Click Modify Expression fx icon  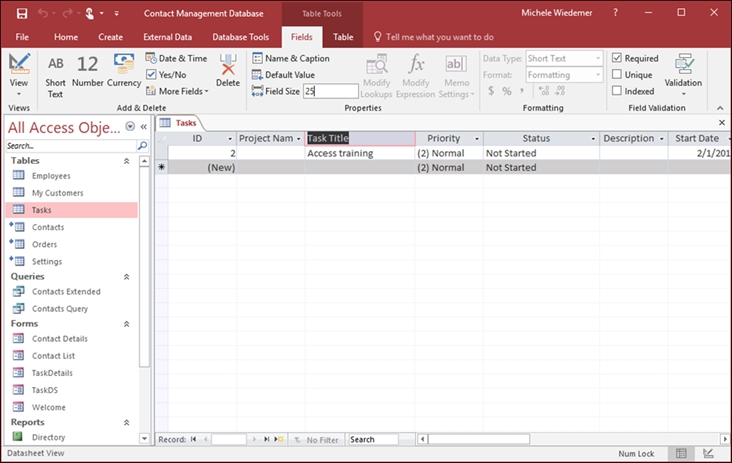[x=415, y=63]
